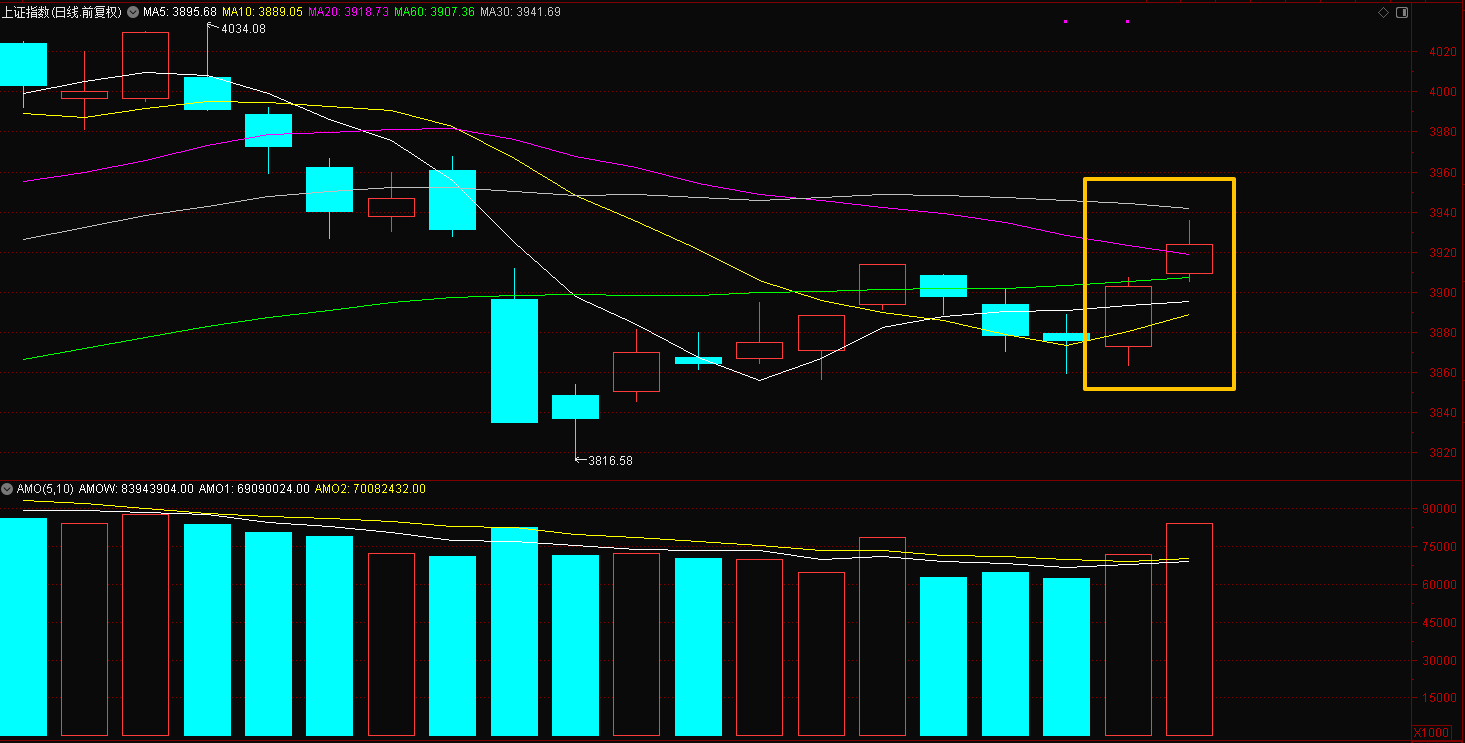Click the diamond marker icon at top right
This screenshot has width=1465, height=743.
point(1383,12)
